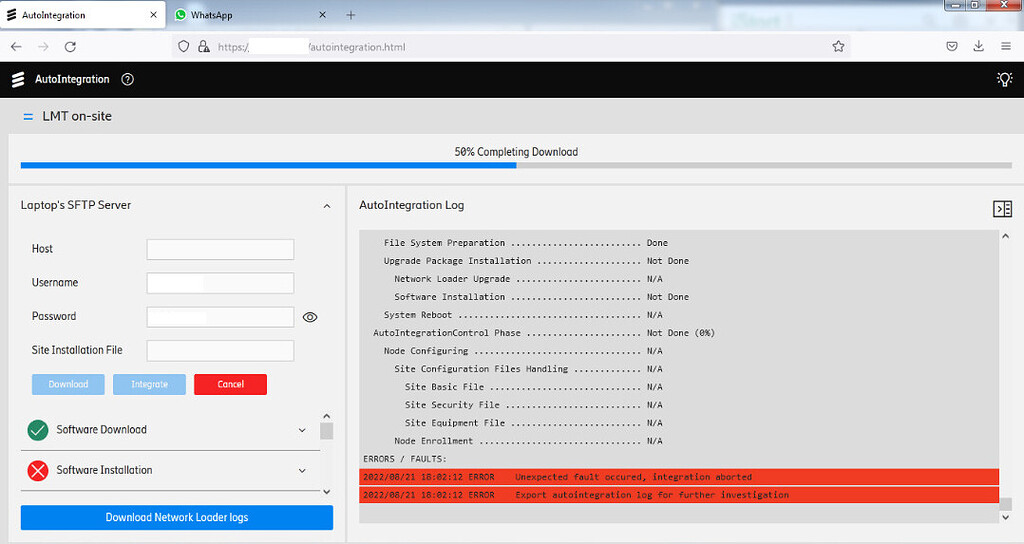Open Firefox downloads arrow icon
The width and height of the screenshot is (1024, 544).
[978, 46]
